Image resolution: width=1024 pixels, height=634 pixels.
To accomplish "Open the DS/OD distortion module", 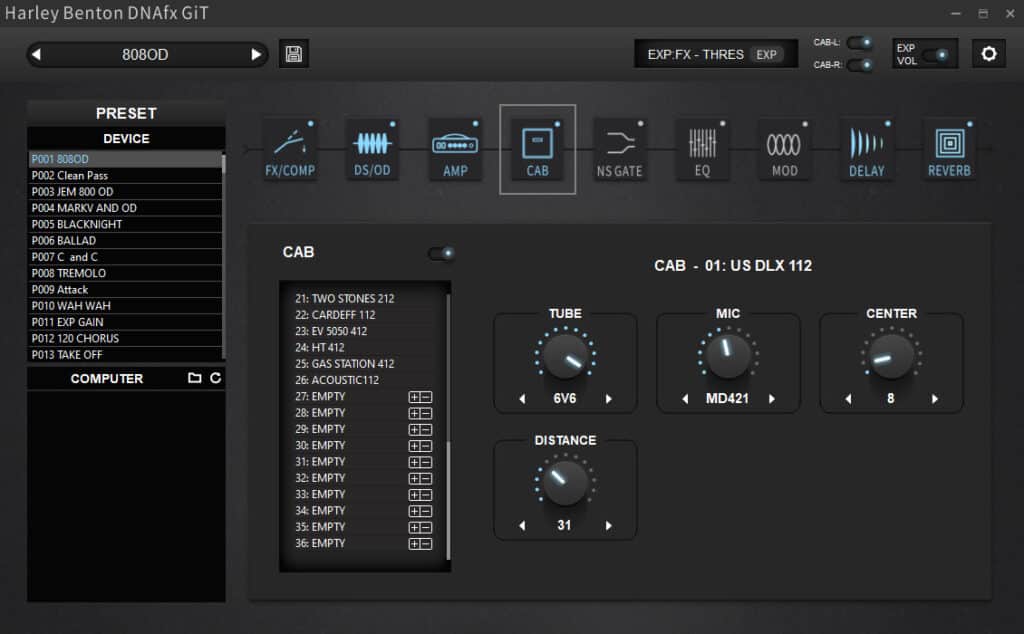I will [x=372, y=150].
